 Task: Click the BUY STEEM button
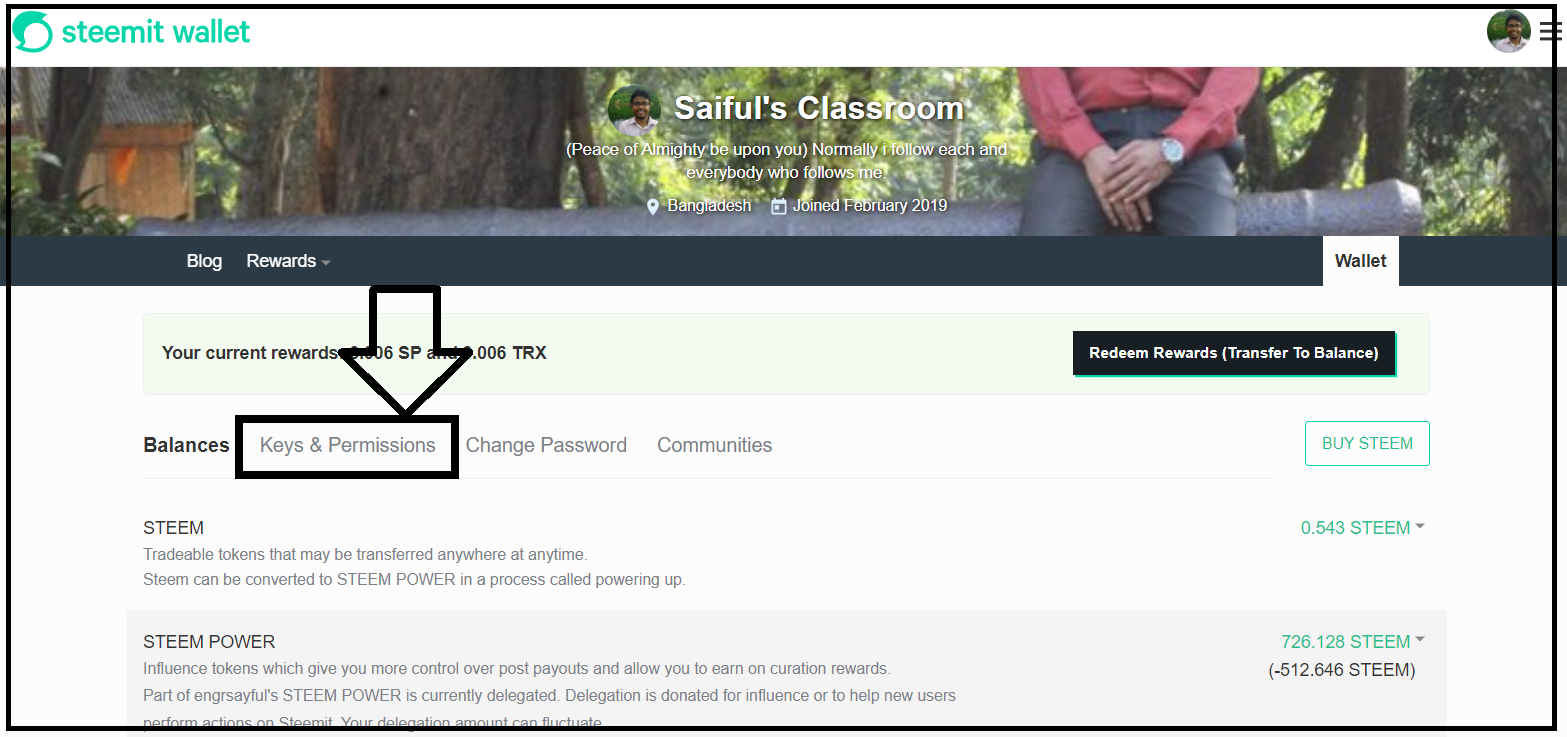click(1367, 444)
